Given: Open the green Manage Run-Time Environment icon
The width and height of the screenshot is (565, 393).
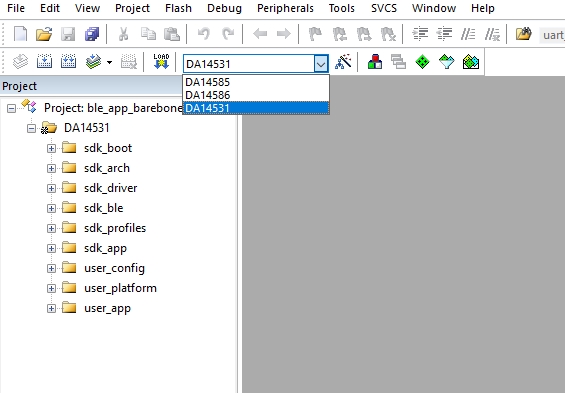Looking at the screenshot, I should pos(422,62).
